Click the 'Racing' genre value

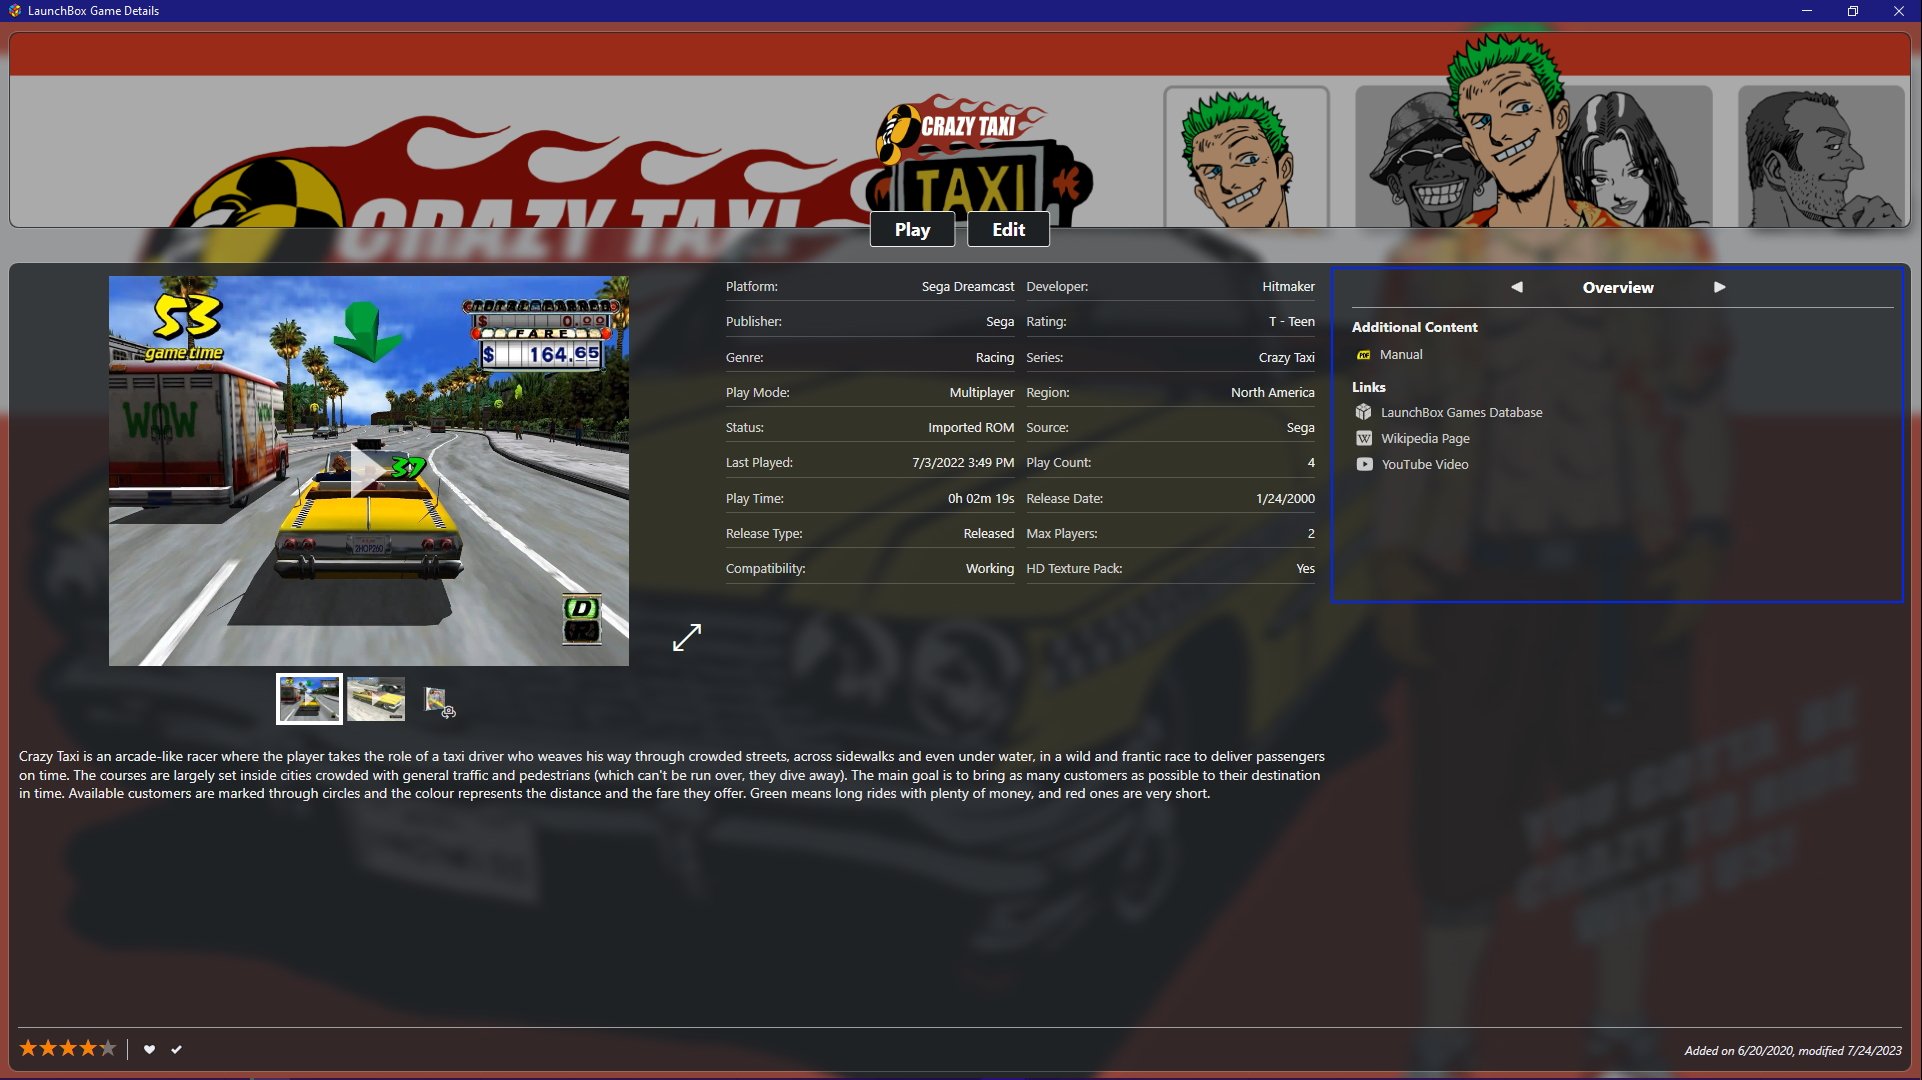(994, 357)
